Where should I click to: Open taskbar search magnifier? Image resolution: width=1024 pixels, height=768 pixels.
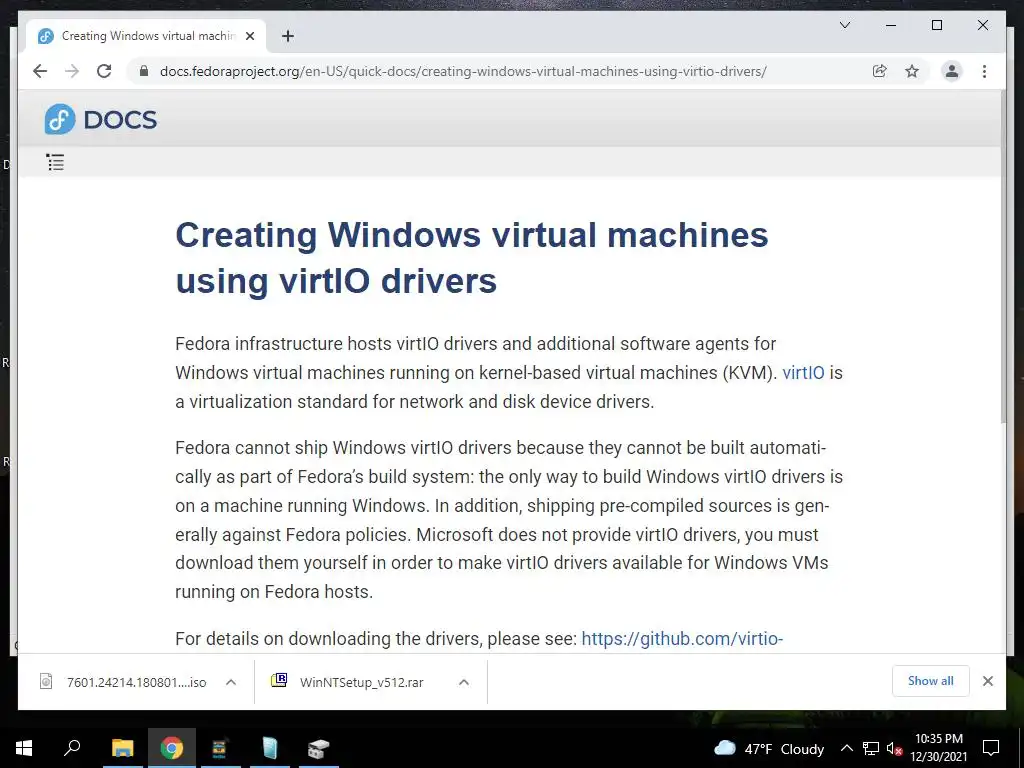tap(72, 748)
